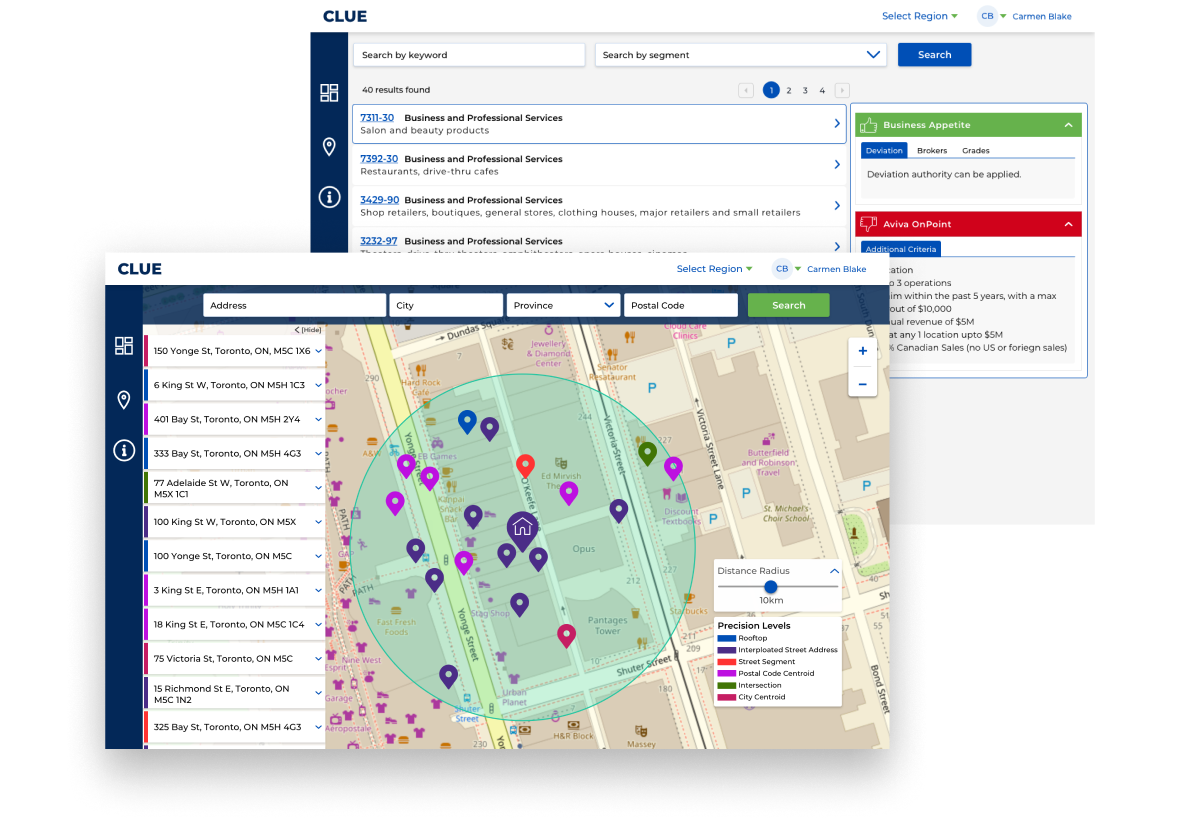Screen dimensions: 1200x822
Task: Click CLUE logo in results window
Action: [x=344, y=16]
